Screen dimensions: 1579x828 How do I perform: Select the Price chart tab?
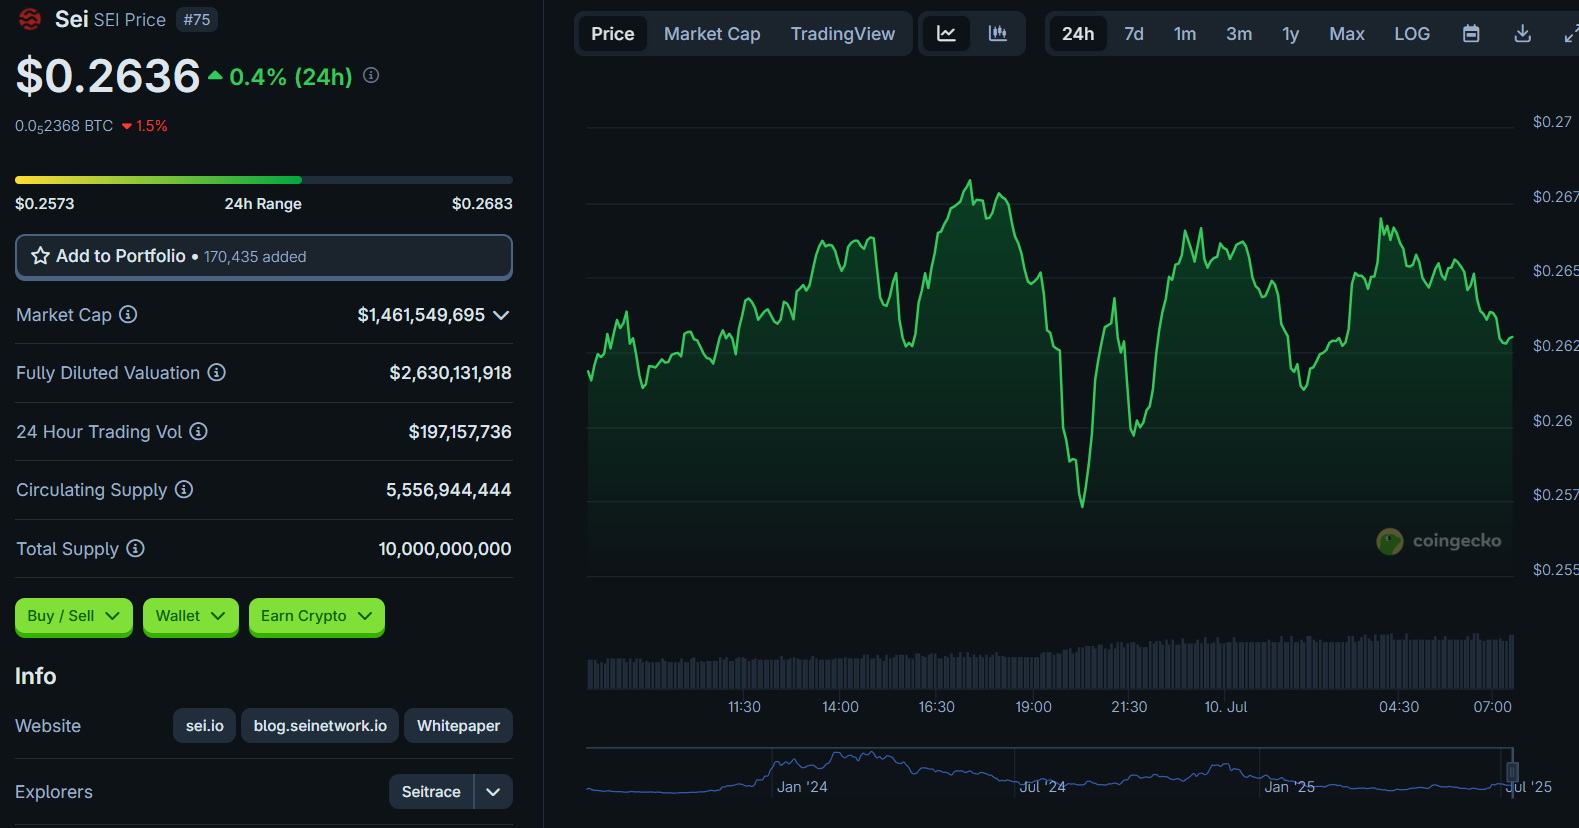[x=612, y=34]
